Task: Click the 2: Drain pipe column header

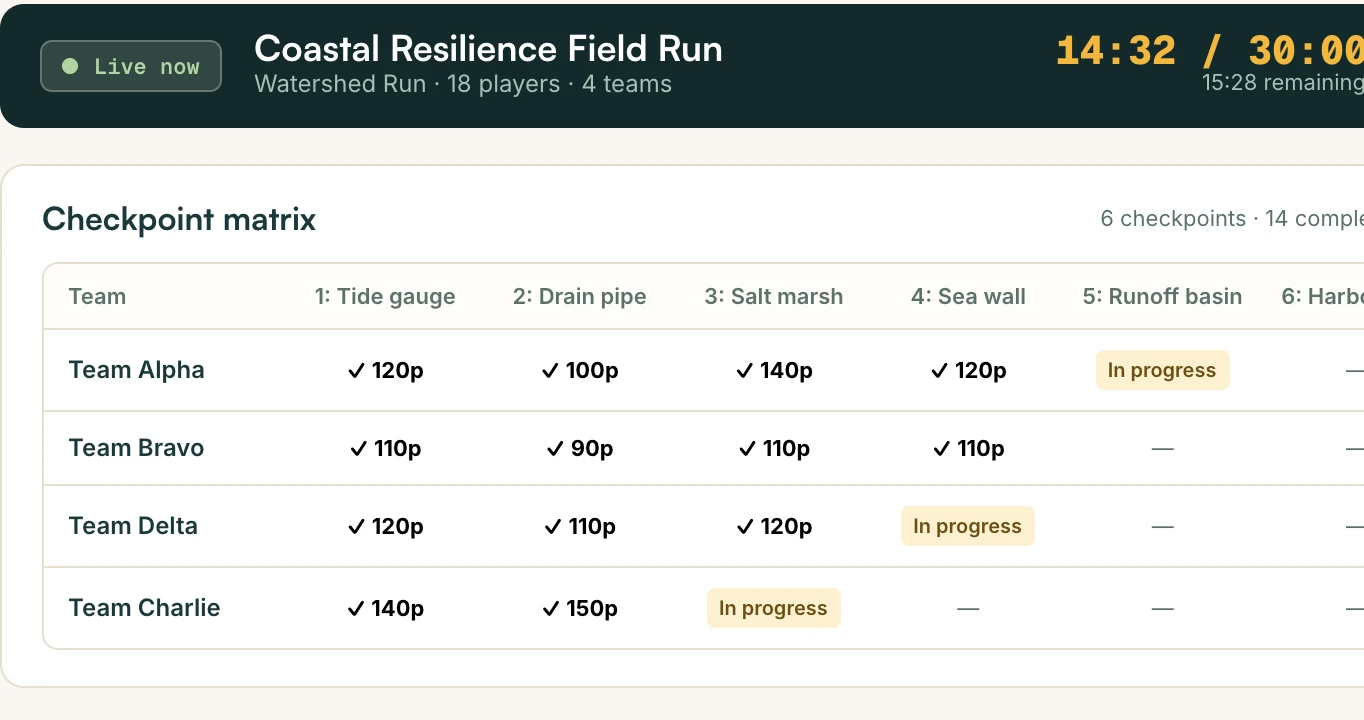Action: (580, 296)
